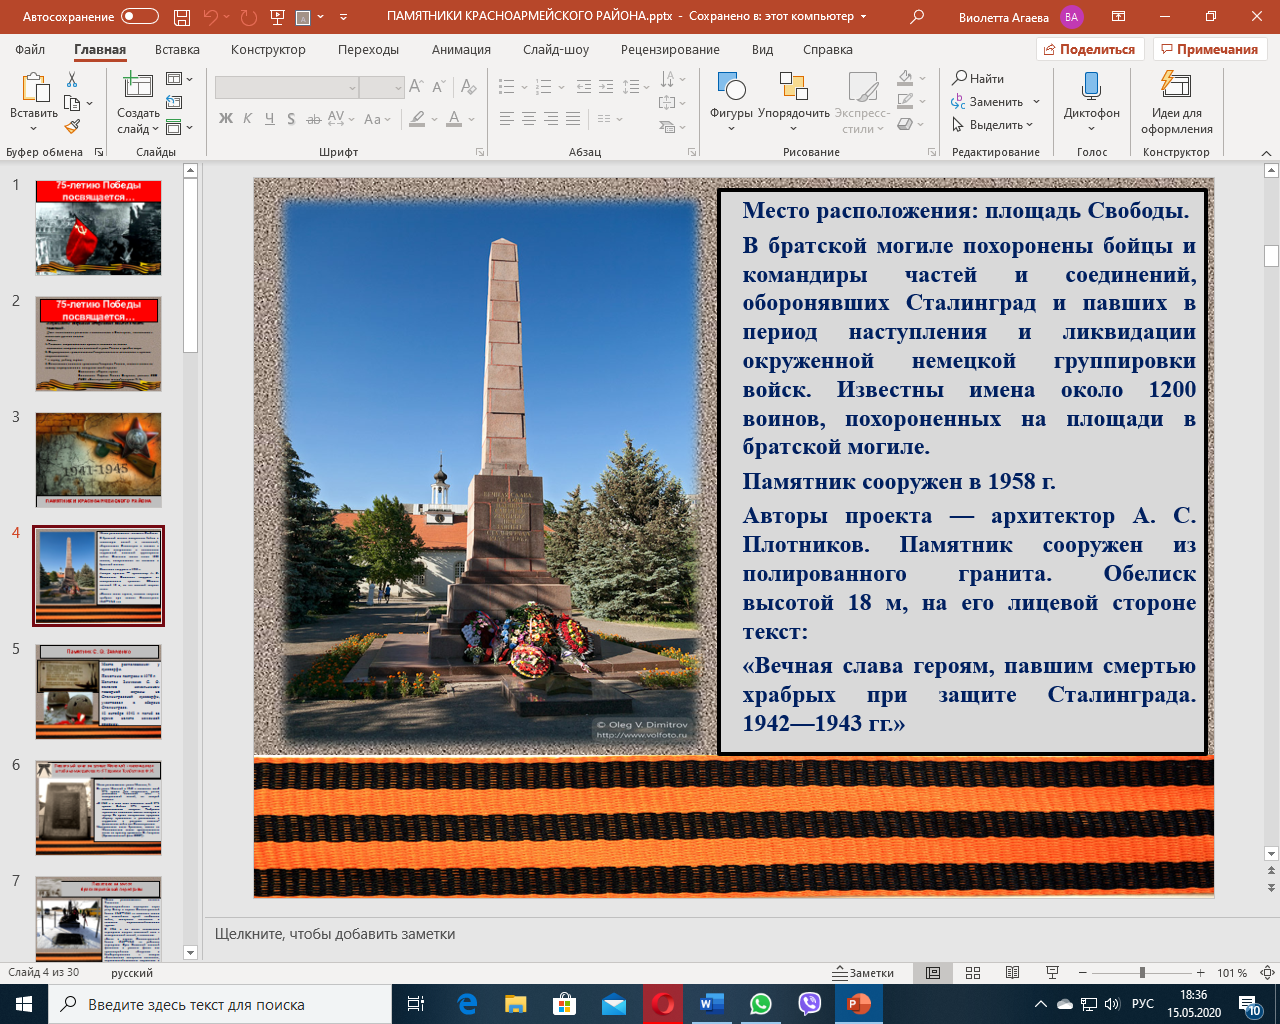Click the Примечания comments button
1280x1024 pixels.
[1209, 50]
